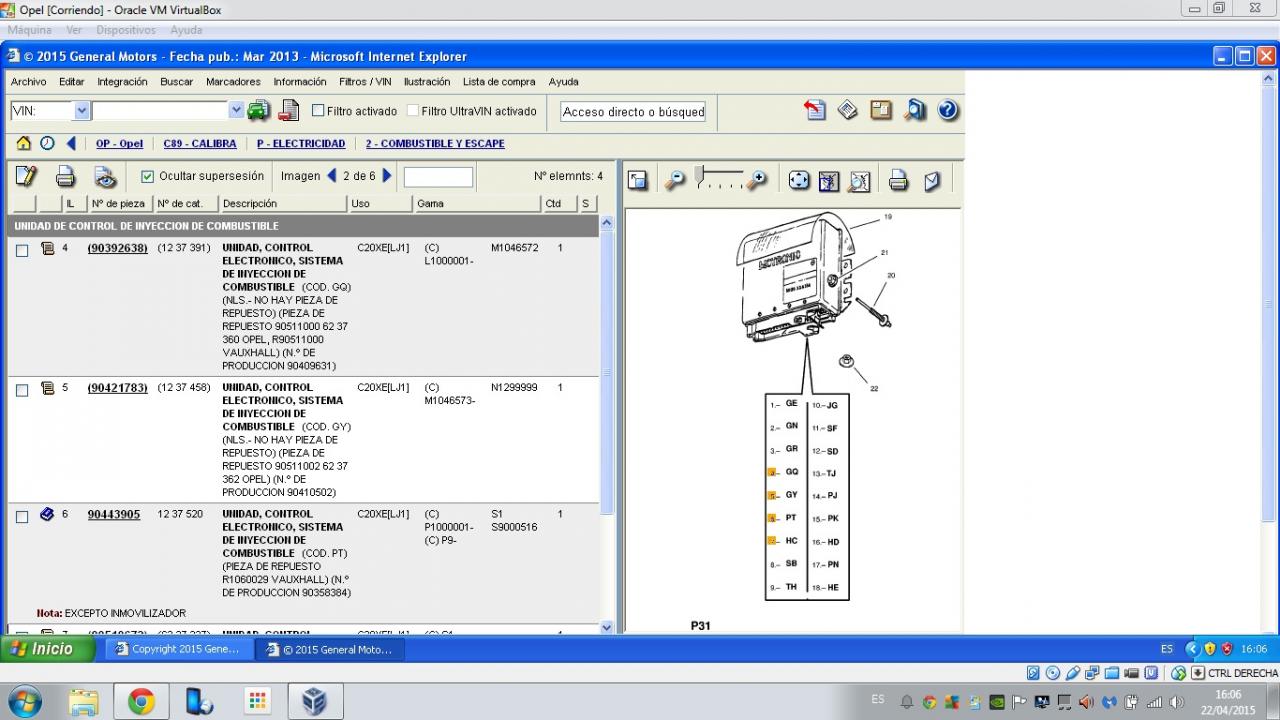The width and height of the screenshot is (1280, 720).
Task: Open the blue help question mark icon
Action: (948, 110)
